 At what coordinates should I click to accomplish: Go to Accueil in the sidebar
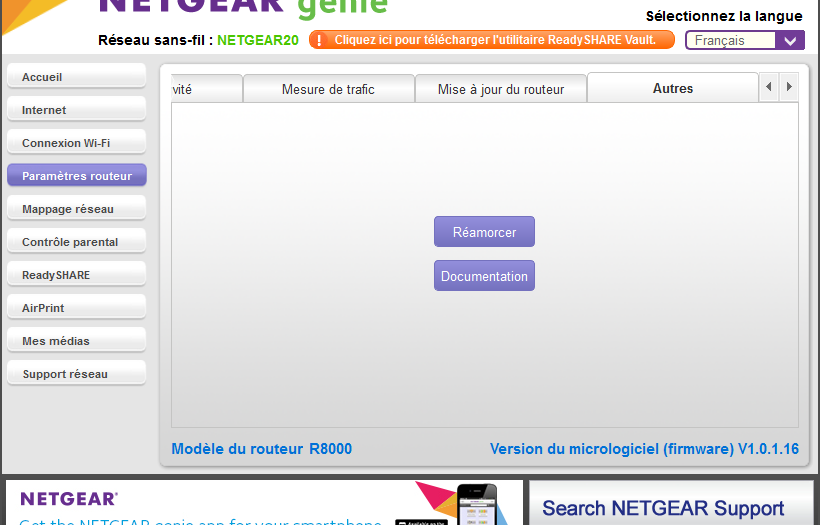pyautogui.click(x=76, y=77)
